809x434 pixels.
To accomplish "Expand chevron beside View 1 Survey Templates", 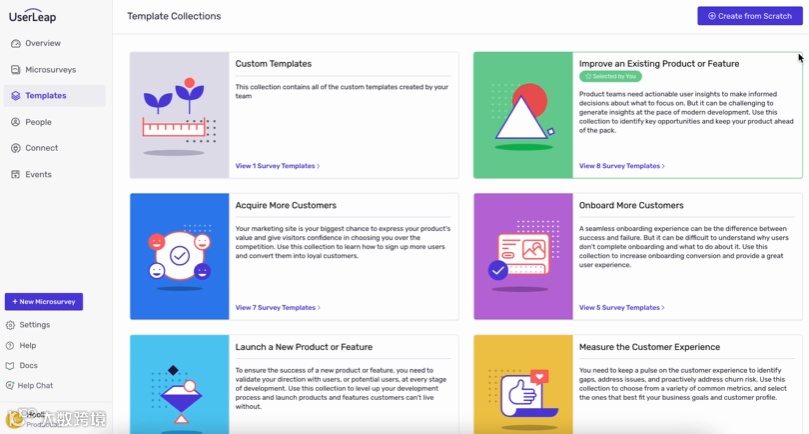I will coord(318,166).
